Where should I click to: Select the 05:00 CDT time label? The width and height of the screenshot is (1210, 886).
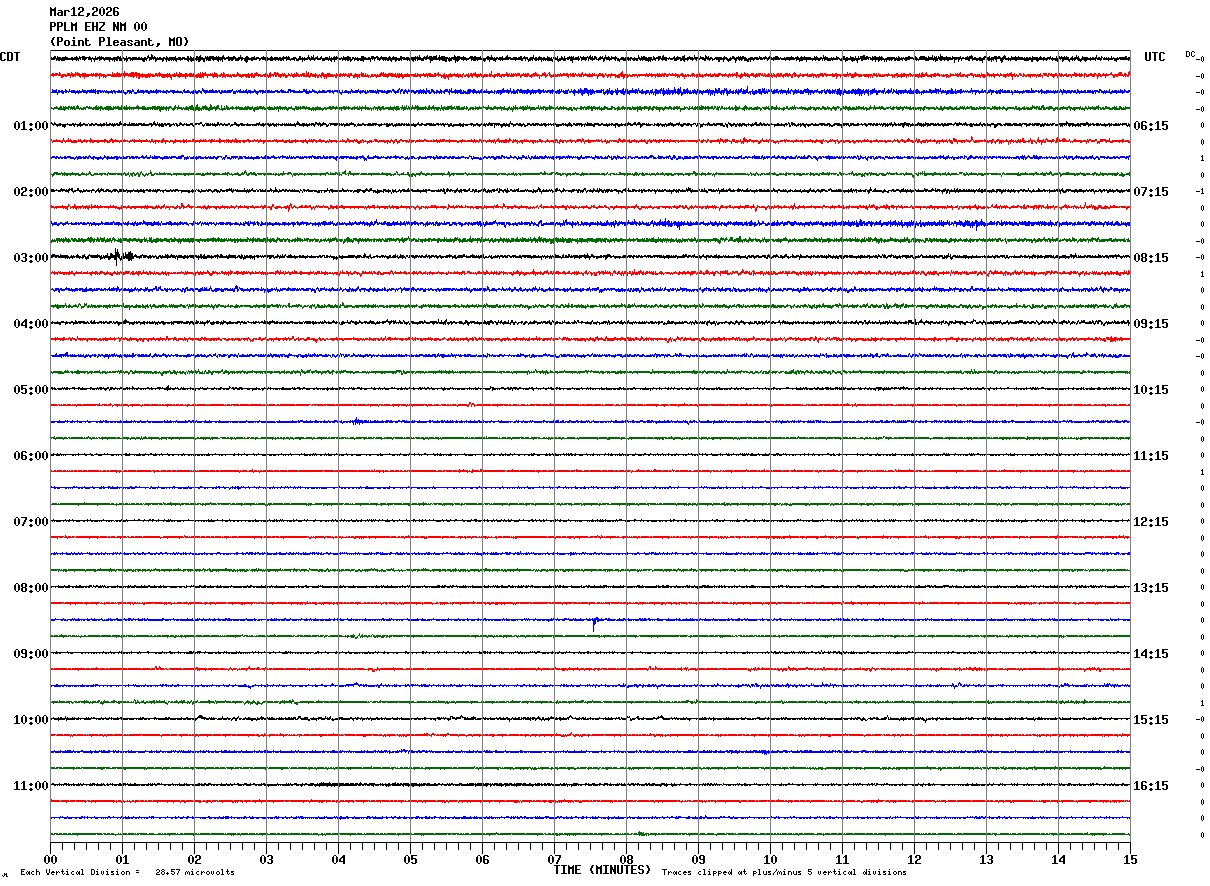tap(30, 390)
